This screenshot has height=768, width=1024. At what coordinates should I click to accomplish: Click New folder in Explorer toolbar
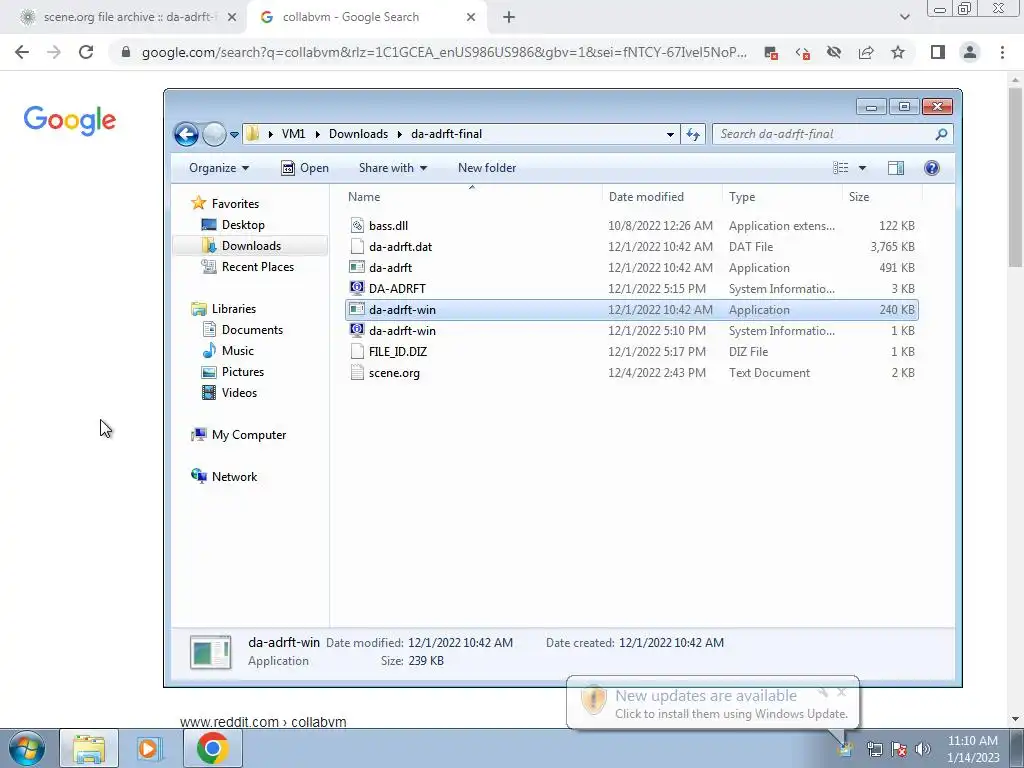[487, 168]
